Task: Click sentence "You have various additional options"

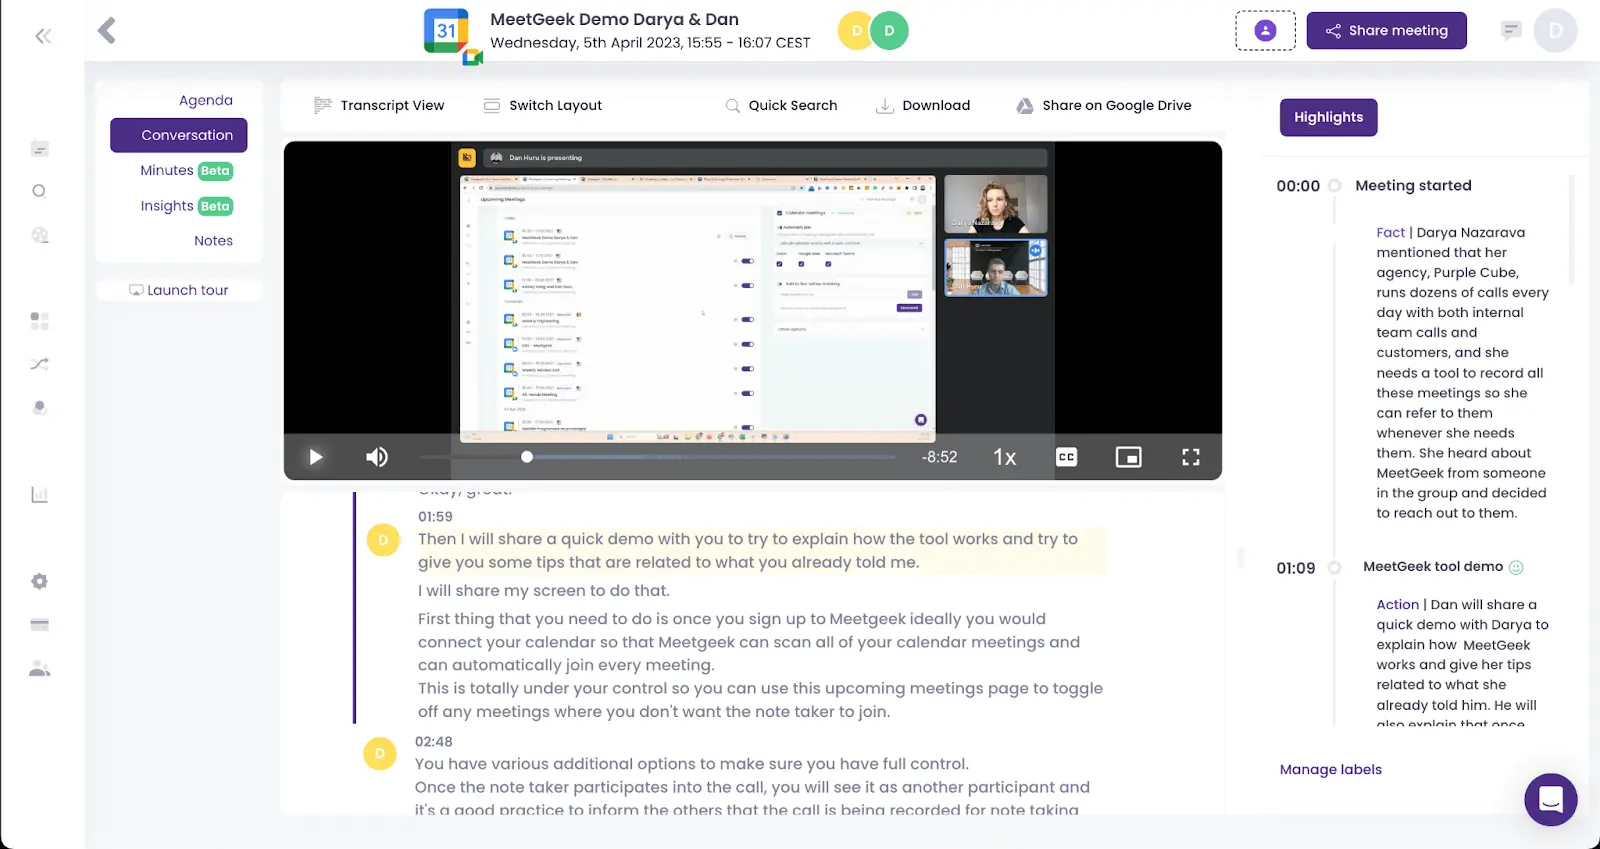Action: click(692, 764)
